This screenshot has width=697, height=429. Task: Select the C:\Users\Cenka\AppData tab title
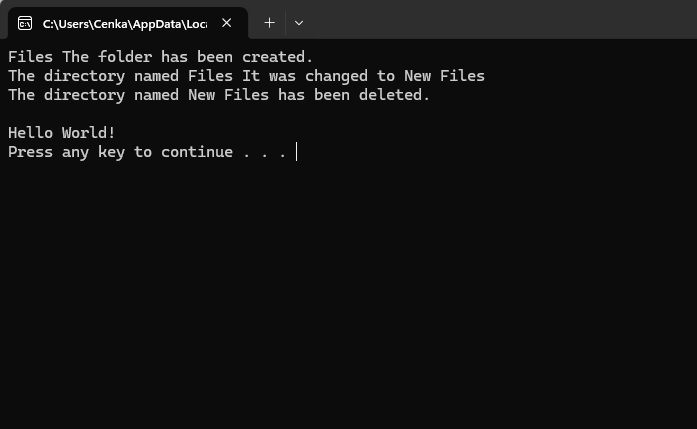pyautogui.click(x=125, y=24)
